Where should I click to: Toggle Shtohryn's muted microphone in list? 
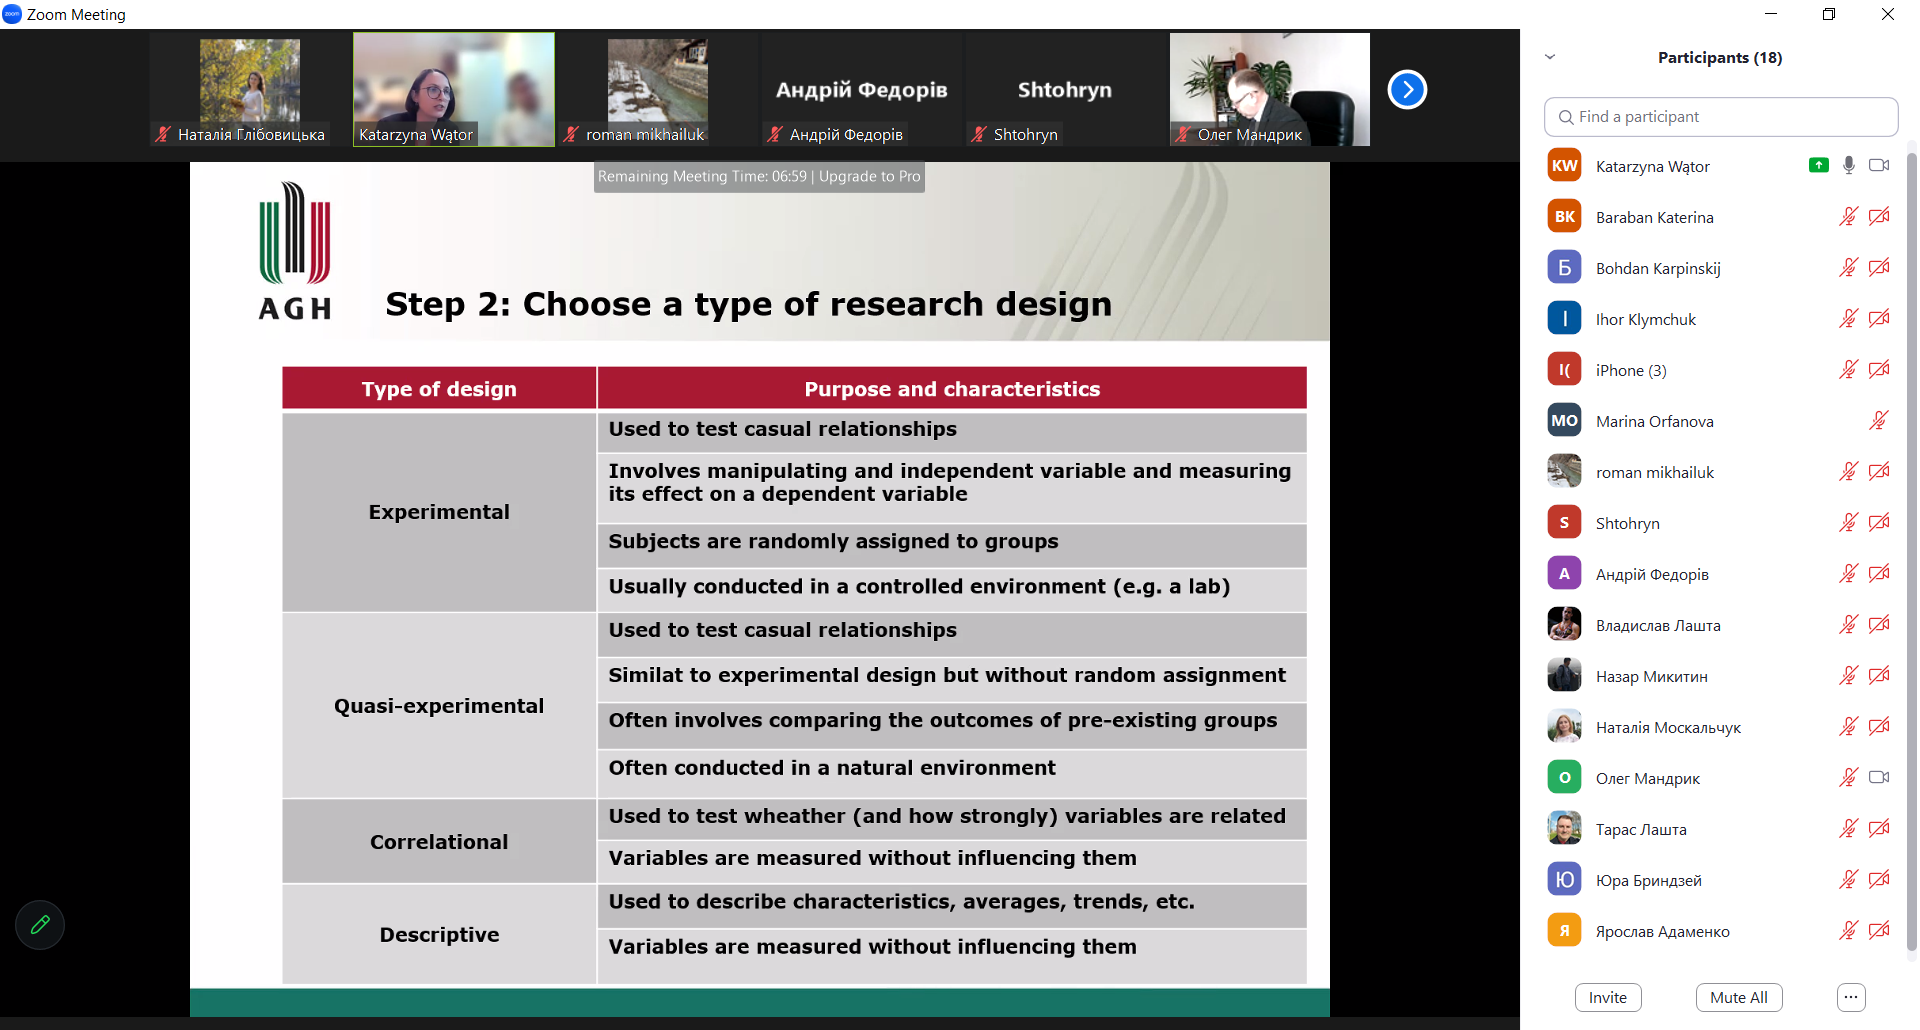[x=1848, y=523]
